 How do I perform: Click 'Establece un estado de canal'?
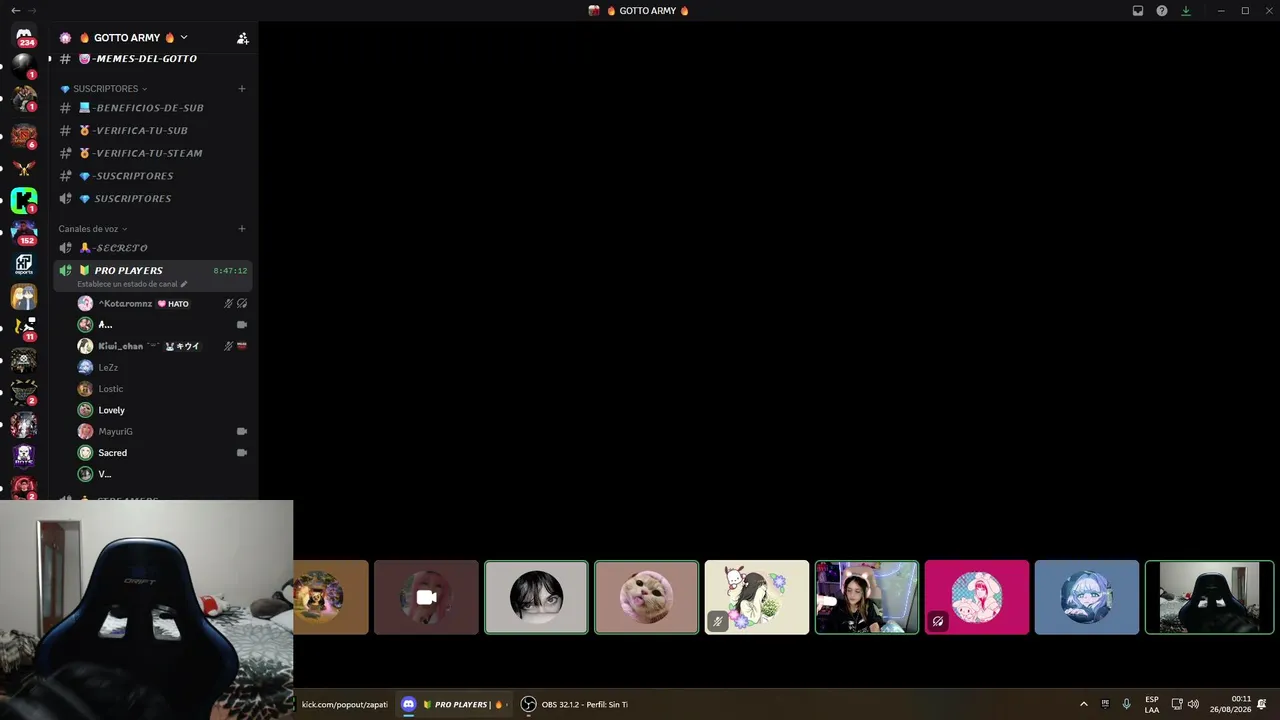(x=127, y=284)
